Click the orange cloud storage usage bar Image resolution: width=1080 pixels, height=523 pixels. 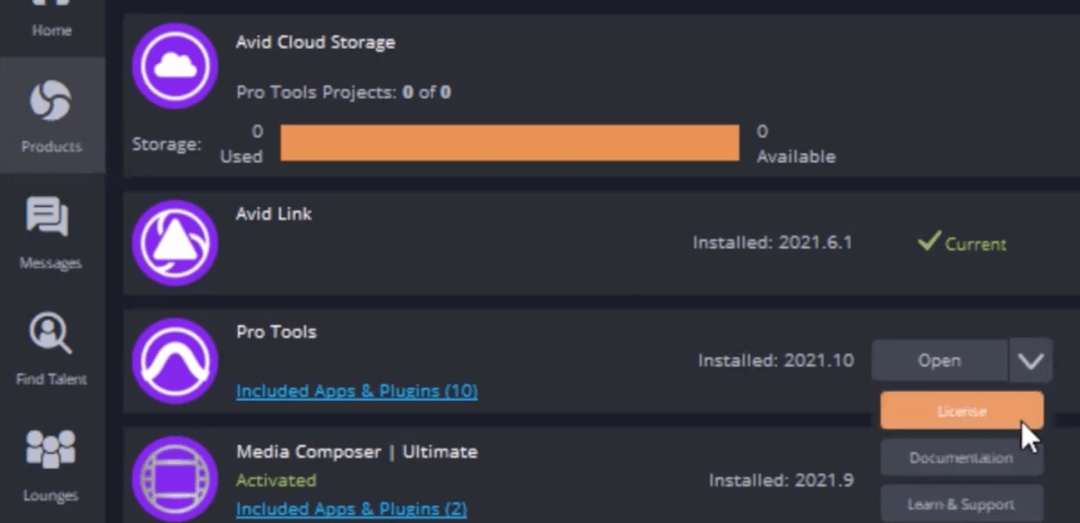[509, 143]
